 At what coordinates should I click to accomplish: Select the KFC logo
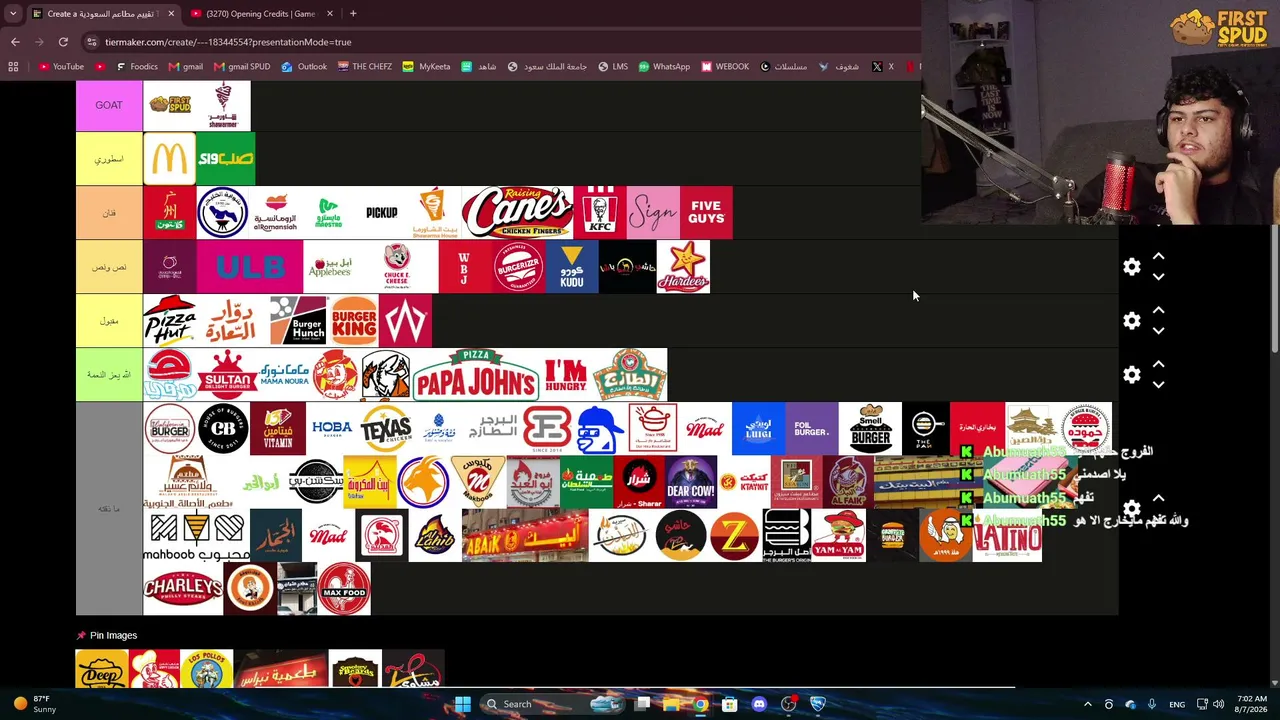point(600,213)
